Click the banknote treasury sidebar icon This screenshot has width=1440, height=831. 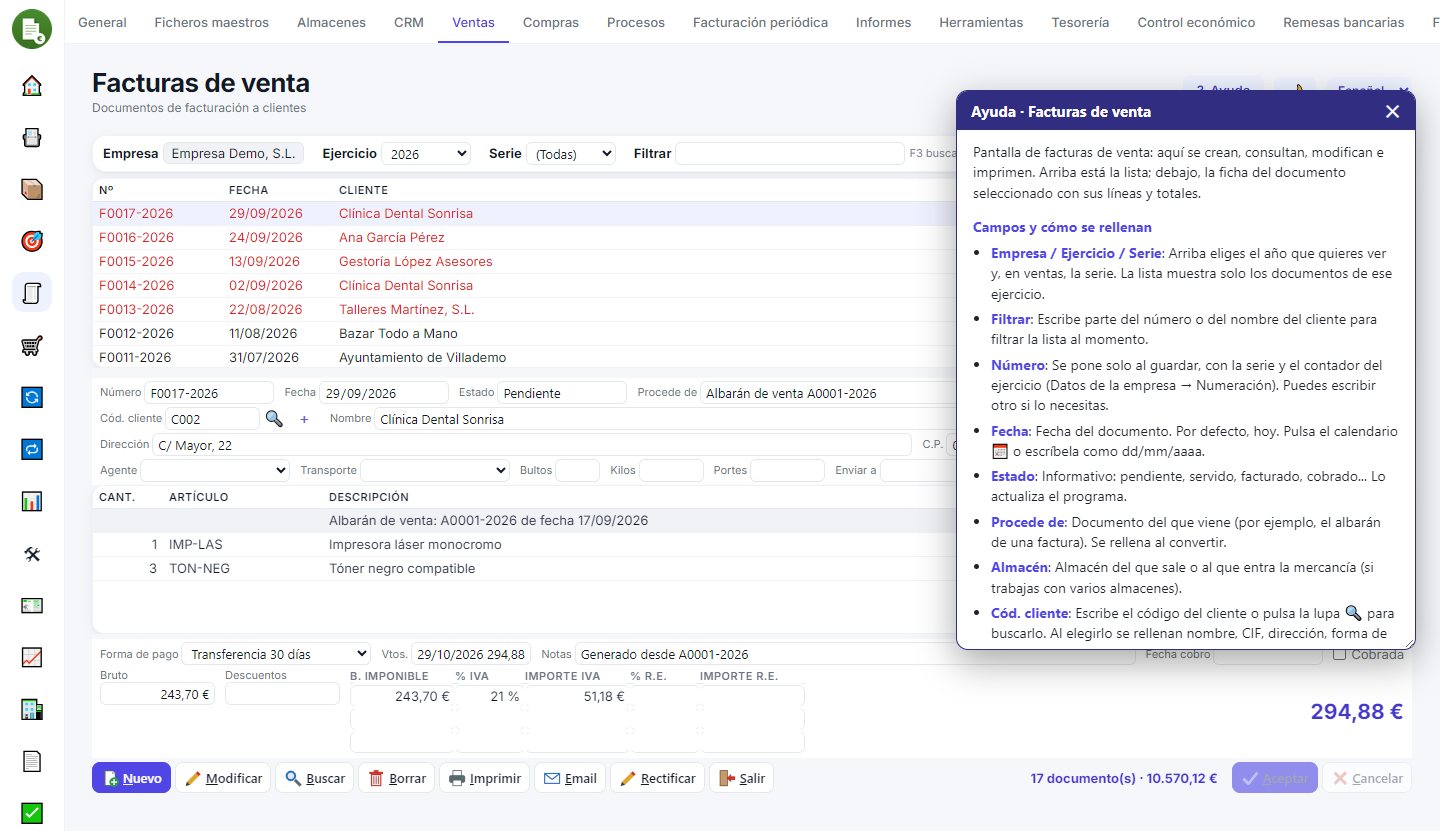click(x=32, y=606)
